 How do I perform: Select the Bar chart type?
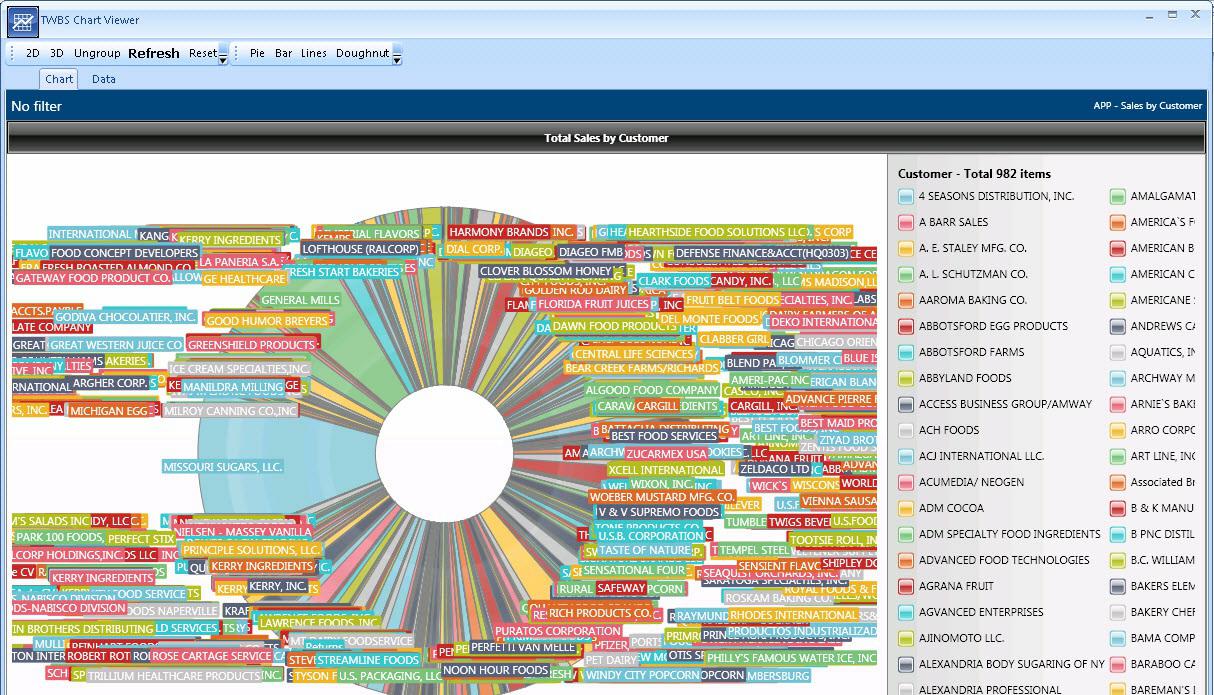(x=284, y=53)
